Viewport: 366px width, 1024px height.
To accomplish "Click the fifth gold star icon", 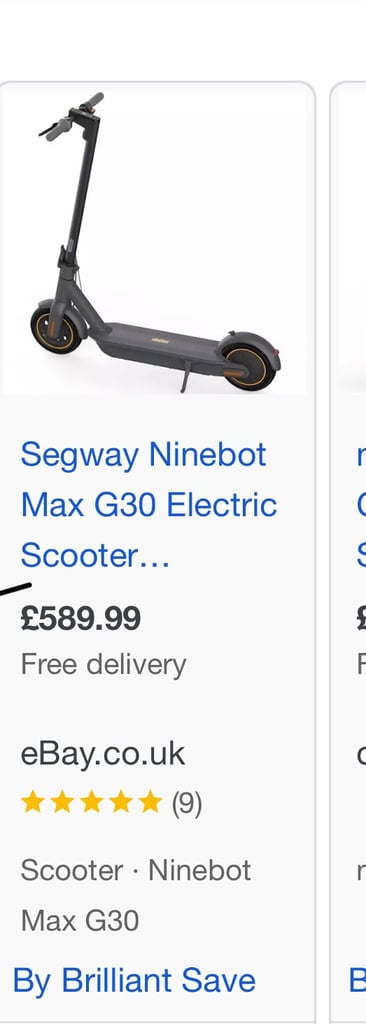I will coord(150,801).
